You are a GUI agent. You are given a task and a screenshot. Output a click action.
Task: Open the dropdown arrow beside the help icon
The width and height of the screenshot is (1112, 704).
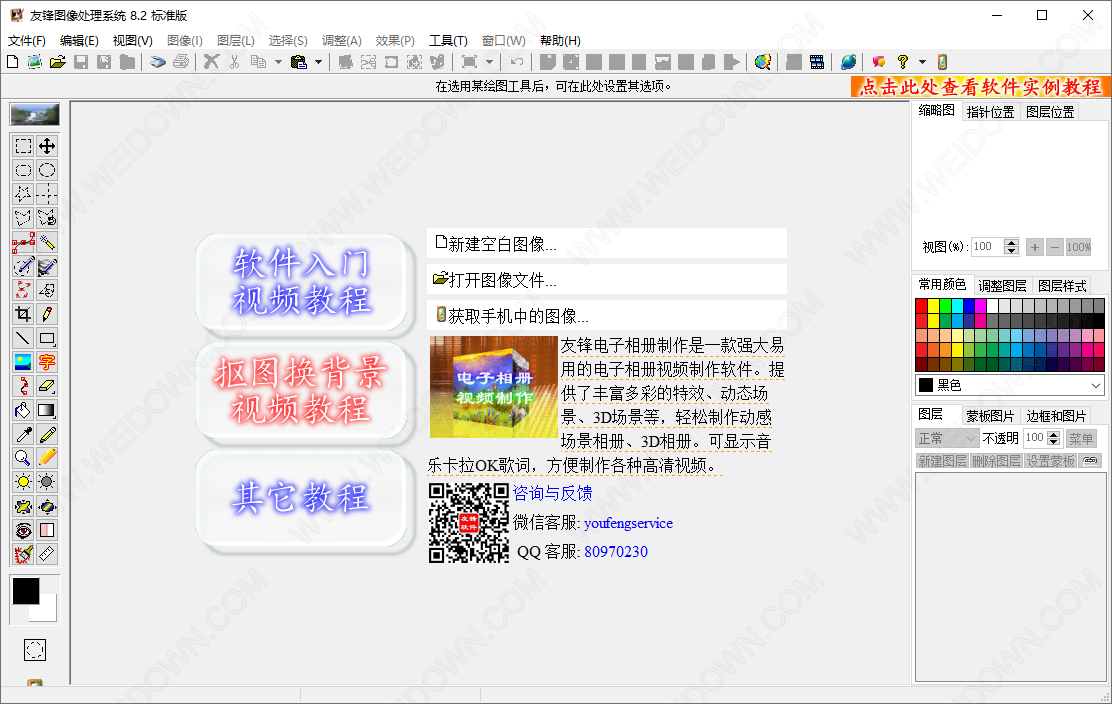(x=923, y=62)
